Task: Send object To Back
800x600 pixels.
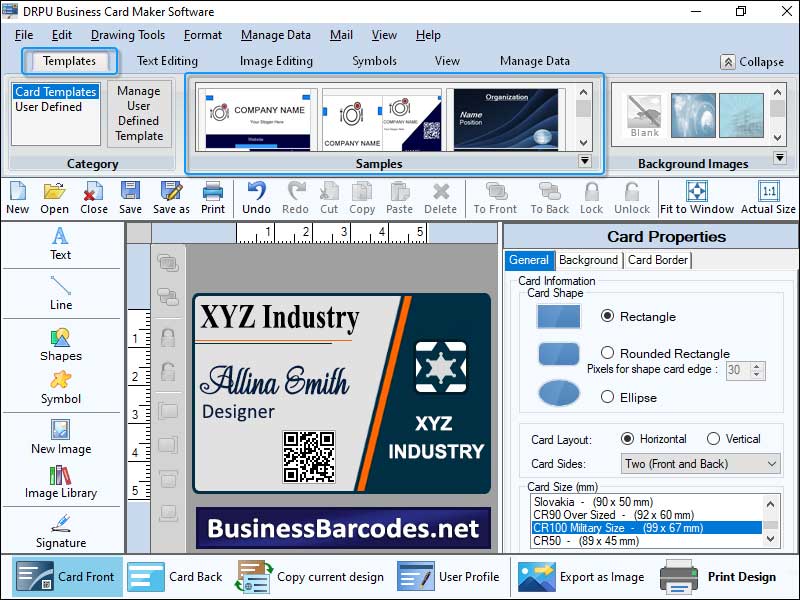Action: (x=549, y=197)
